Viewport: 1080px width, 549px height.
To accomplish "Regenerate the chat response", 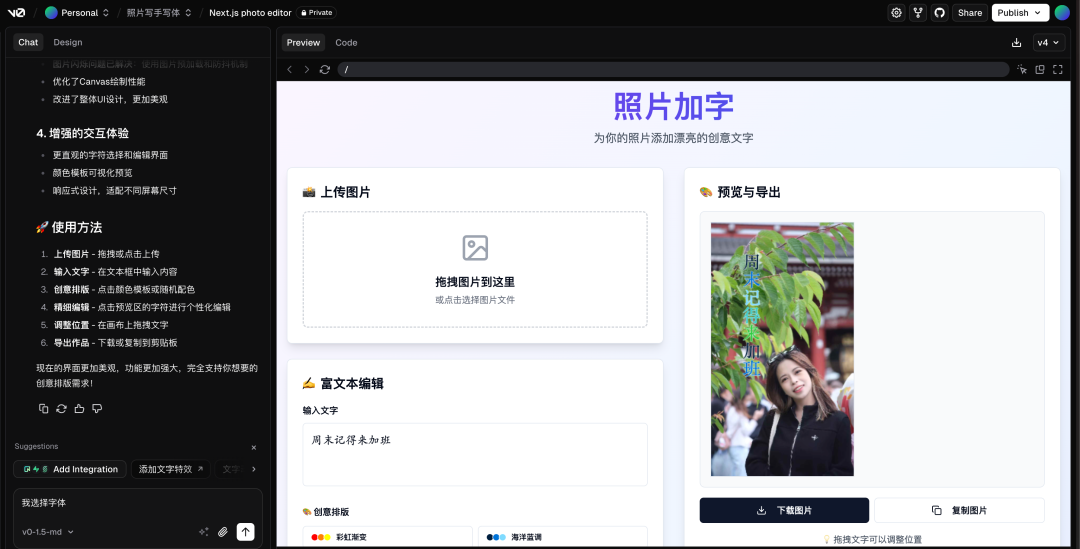I will coord(61,408).
